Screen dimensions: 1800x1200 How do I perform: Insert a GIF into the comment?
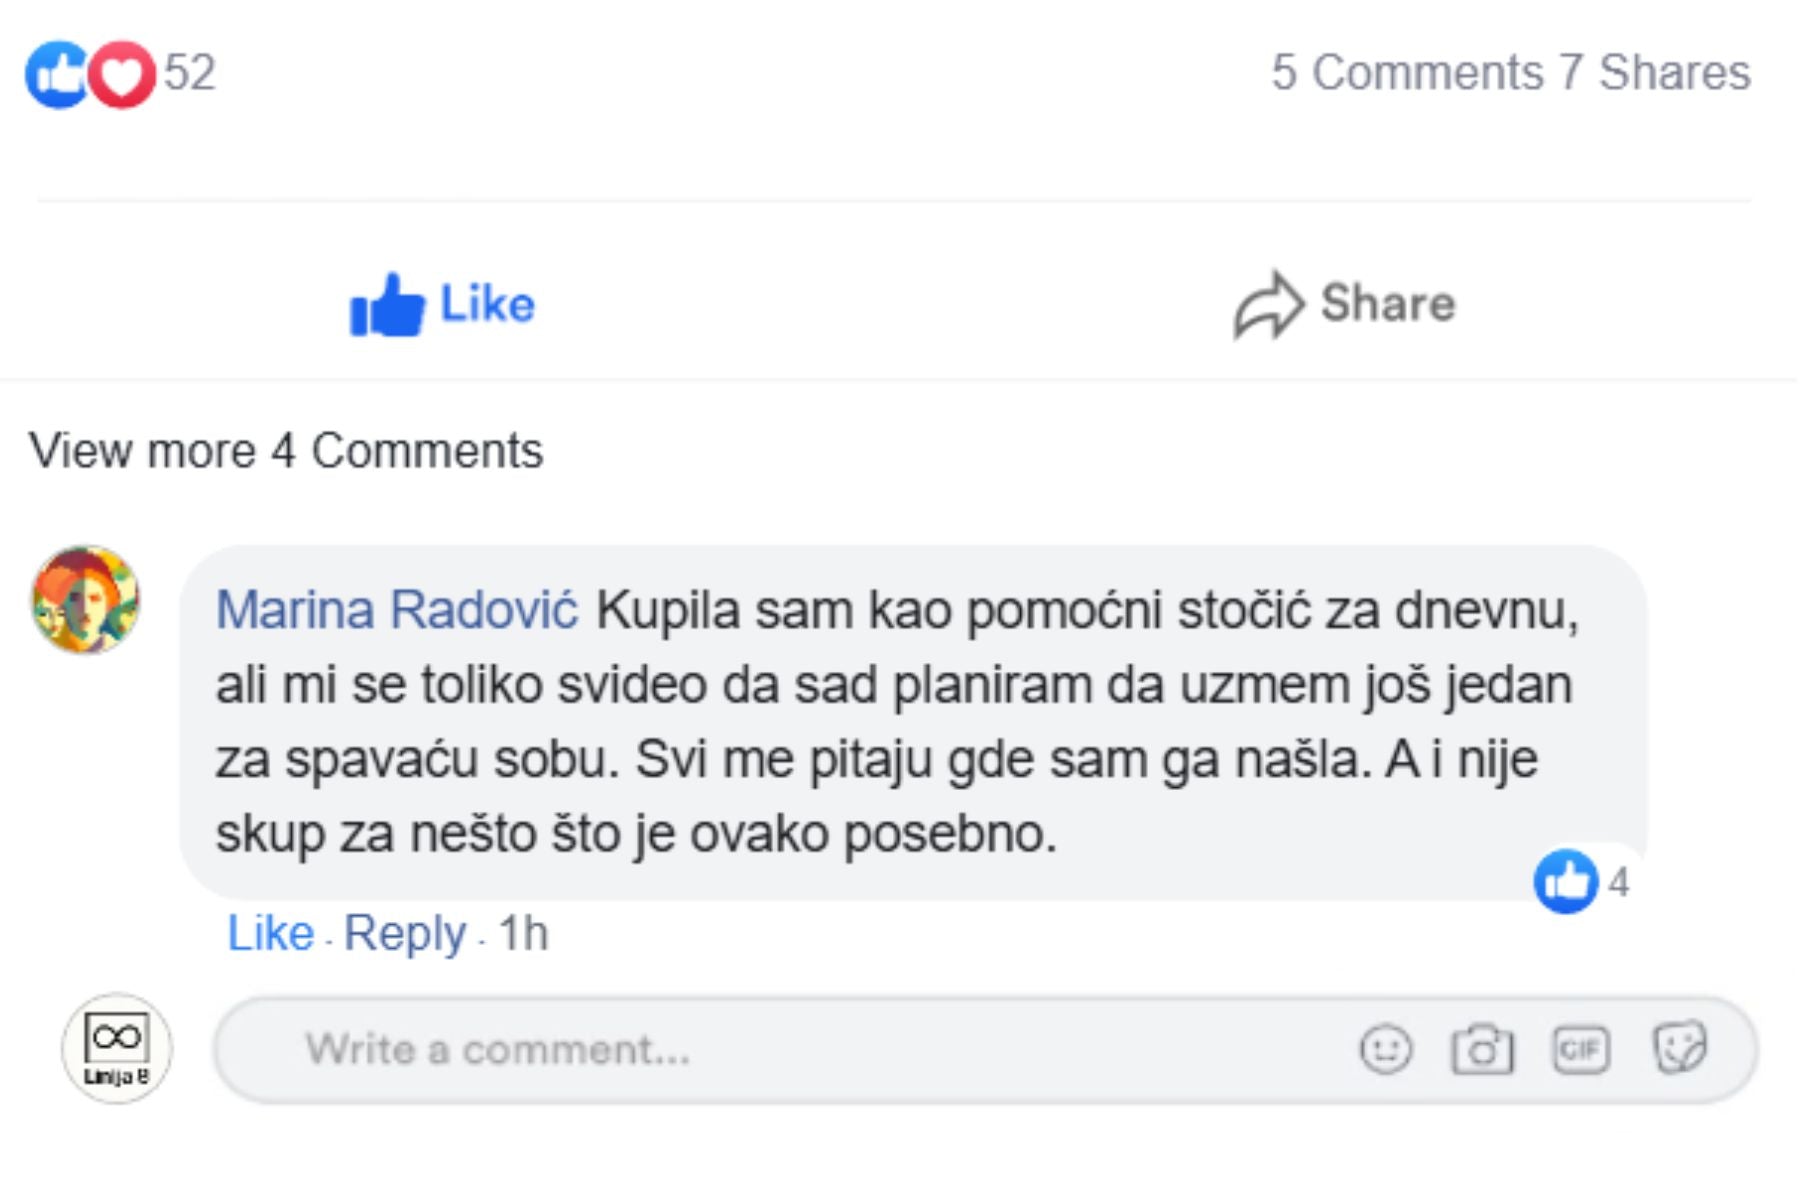[x=1580, y=1050]
